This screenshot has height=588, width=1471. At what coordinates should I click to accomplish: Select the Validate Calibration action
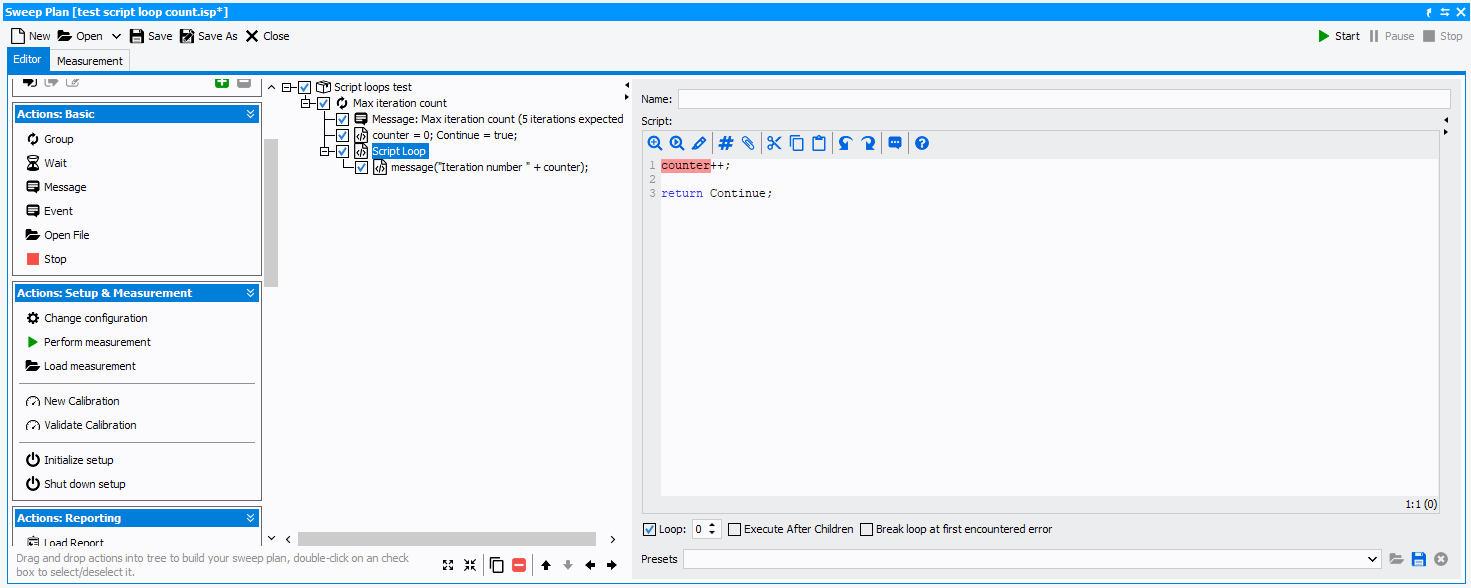pos(81,425)
